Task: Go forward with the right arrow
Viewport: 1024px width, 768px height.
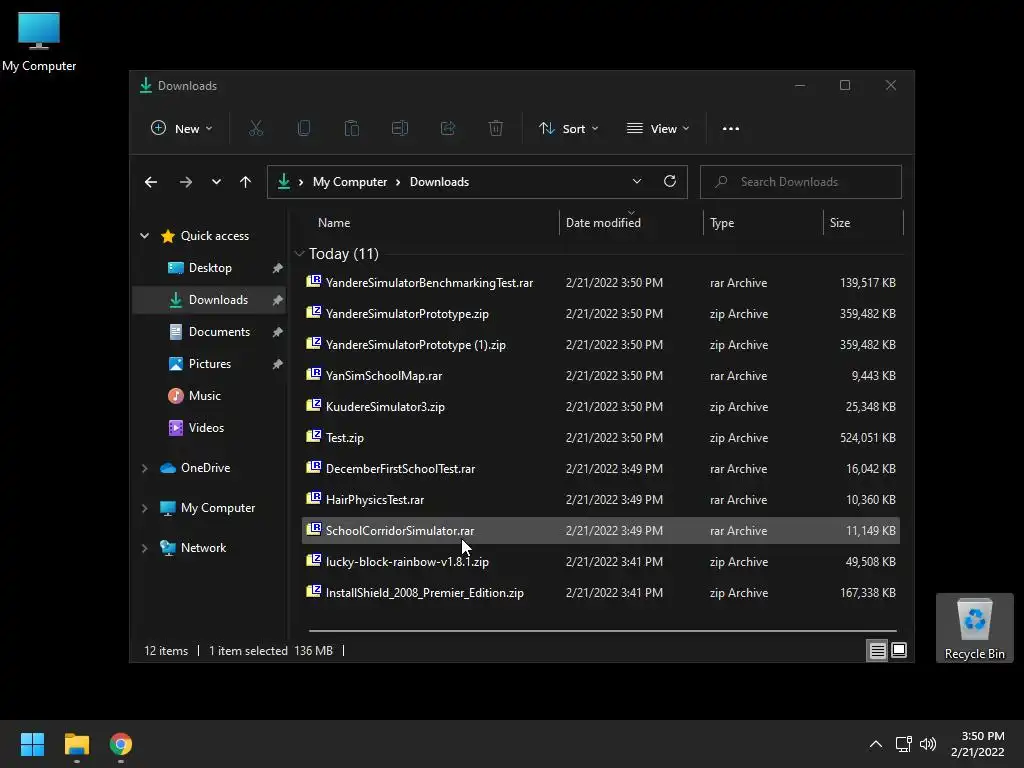Action: pyautogui.click(x=185, y=182)
